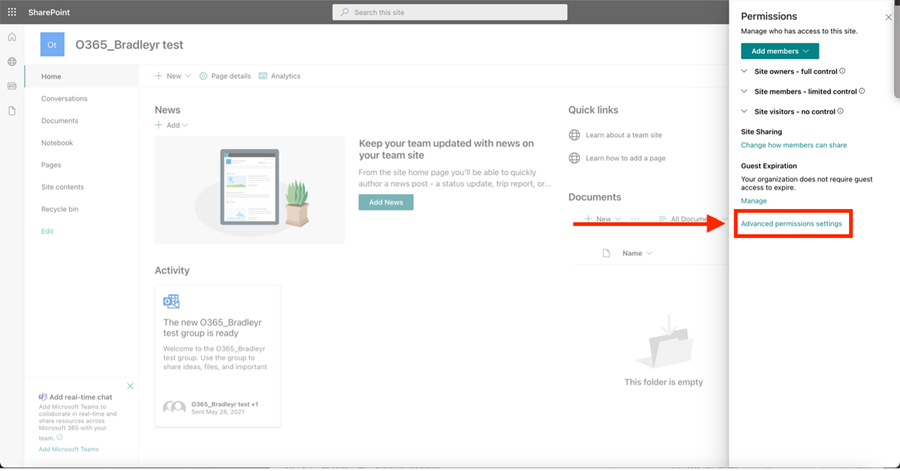Click the file type column icon in Documents
The width and height of the screenshot is (900, 471).
pyautogui.click(x=606, y=253)
